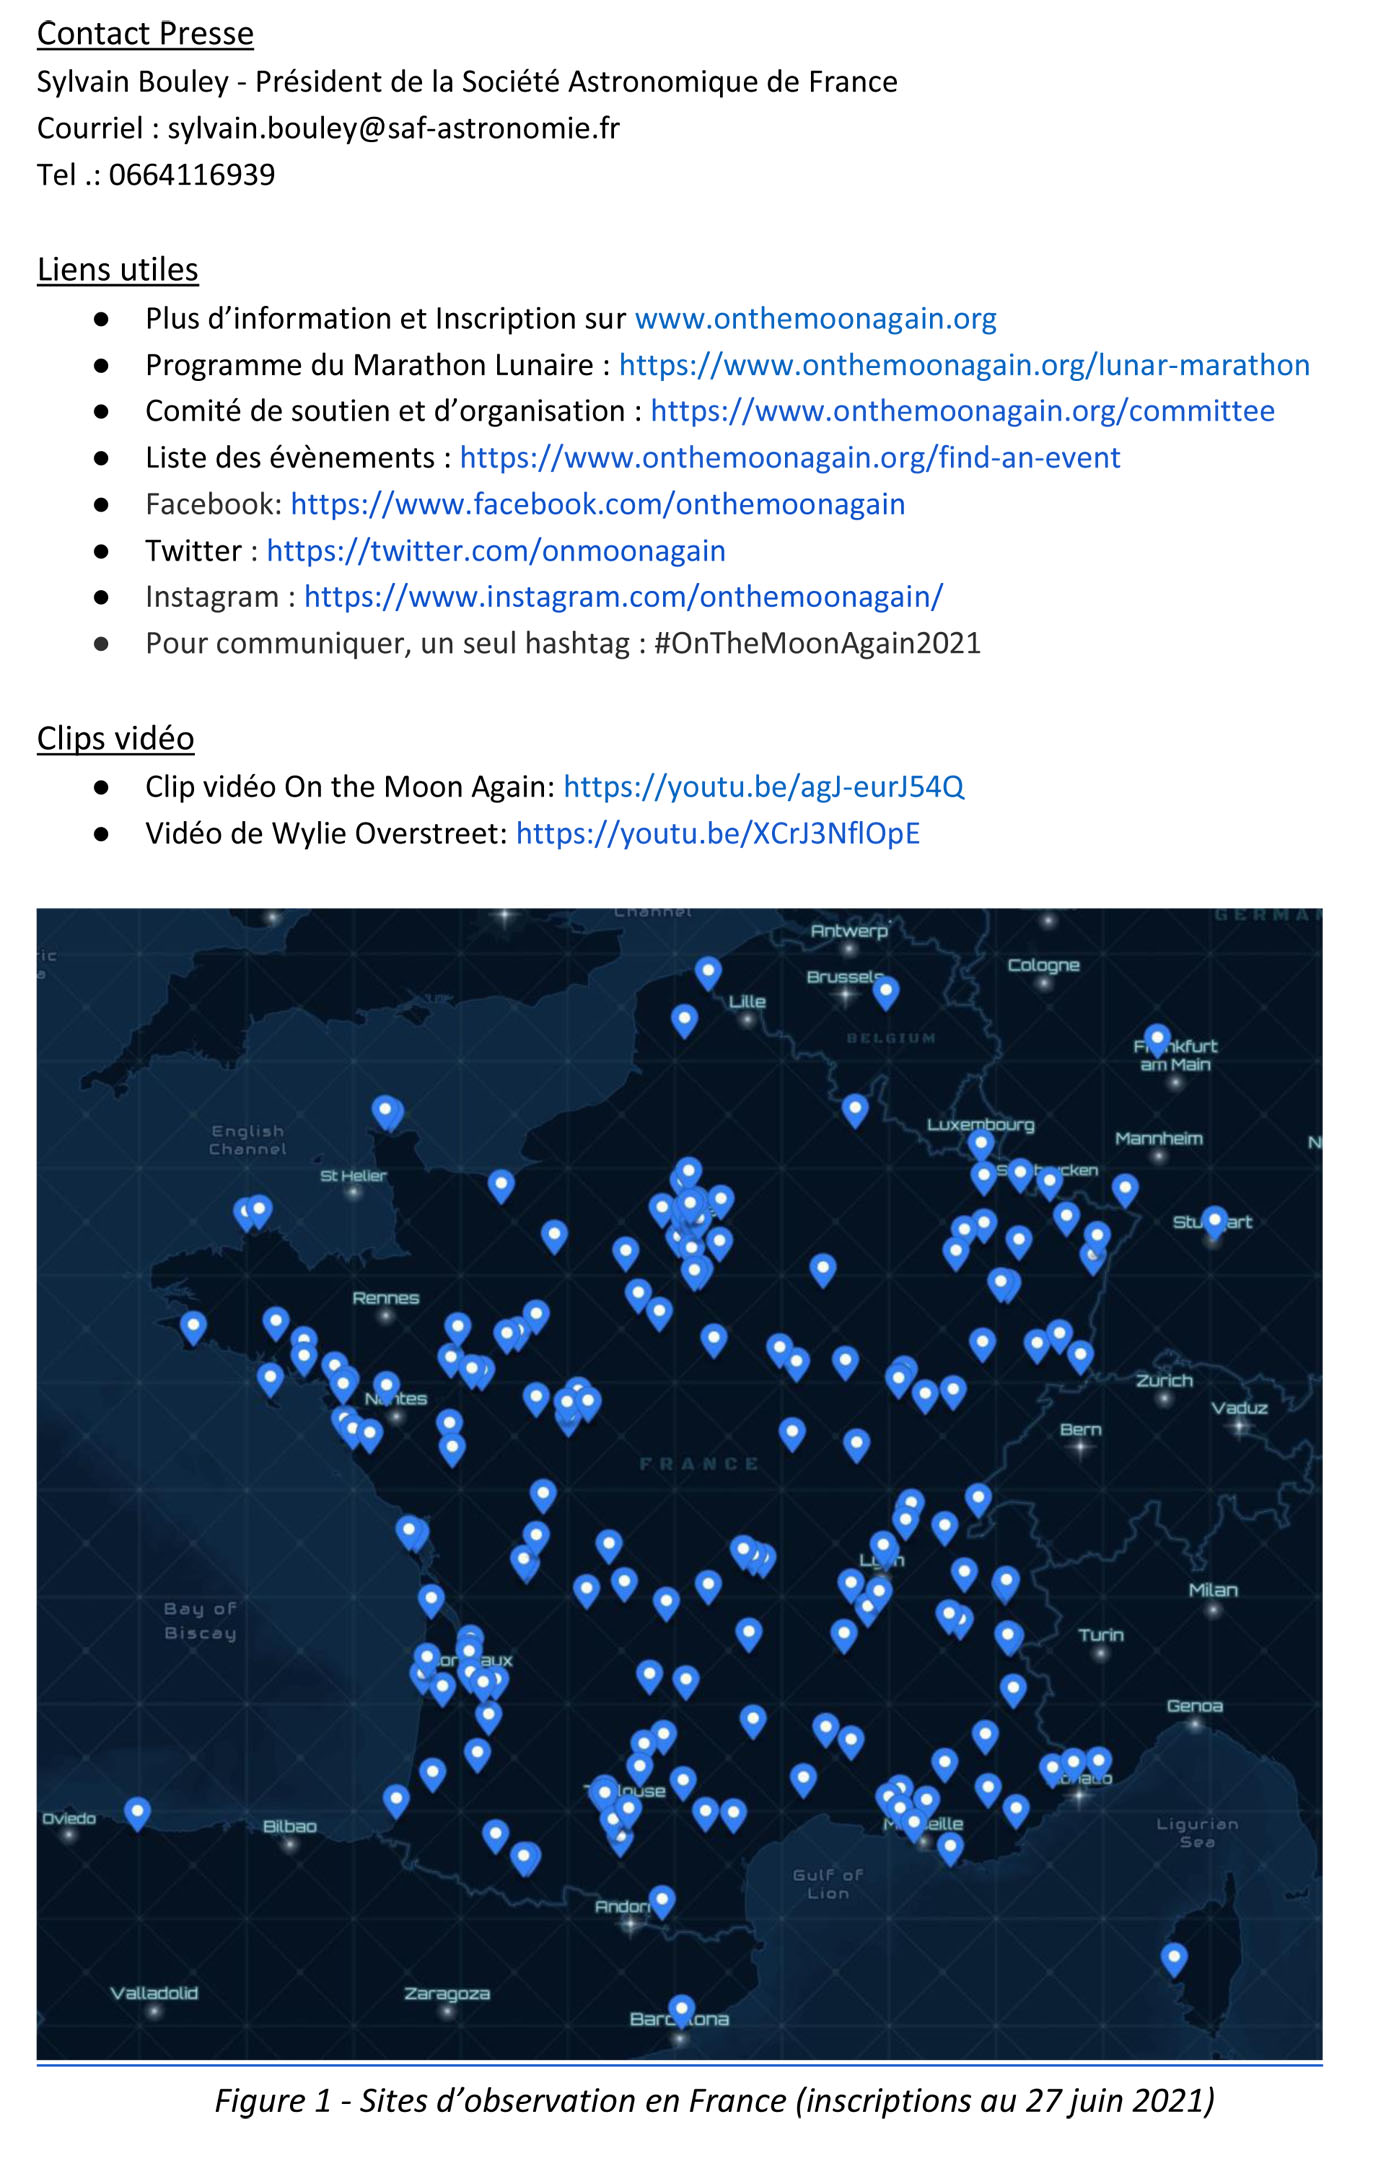
Task: Open the youtu.be/agJ-eurJ54Q clip link
Action: 764,786
